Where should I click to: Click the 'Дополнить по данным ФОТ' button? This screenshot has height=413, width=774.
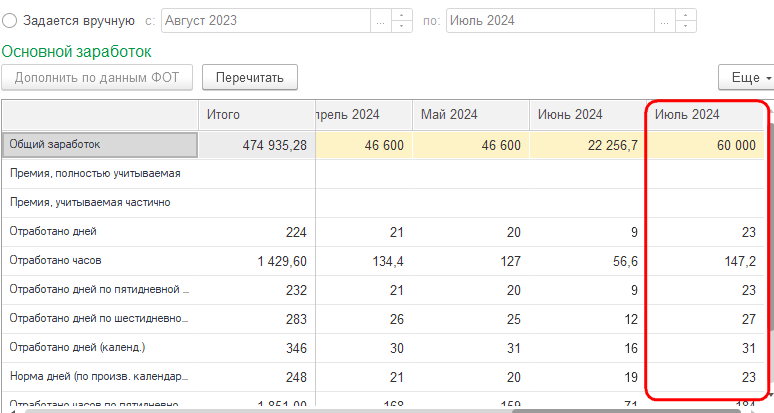(97, 77)
